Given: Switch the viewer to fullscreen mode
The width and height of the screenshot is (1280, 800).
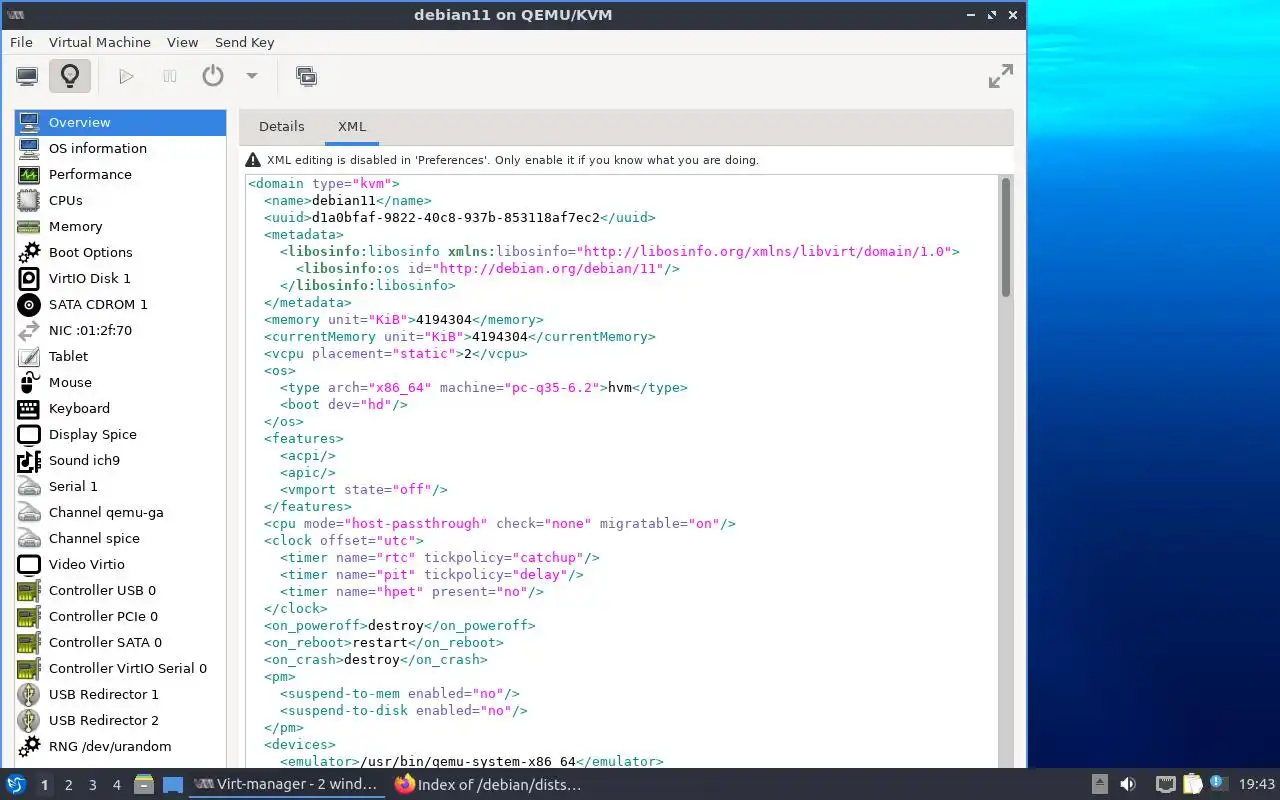Looking at the screenshot, I should click(1000, 76).
